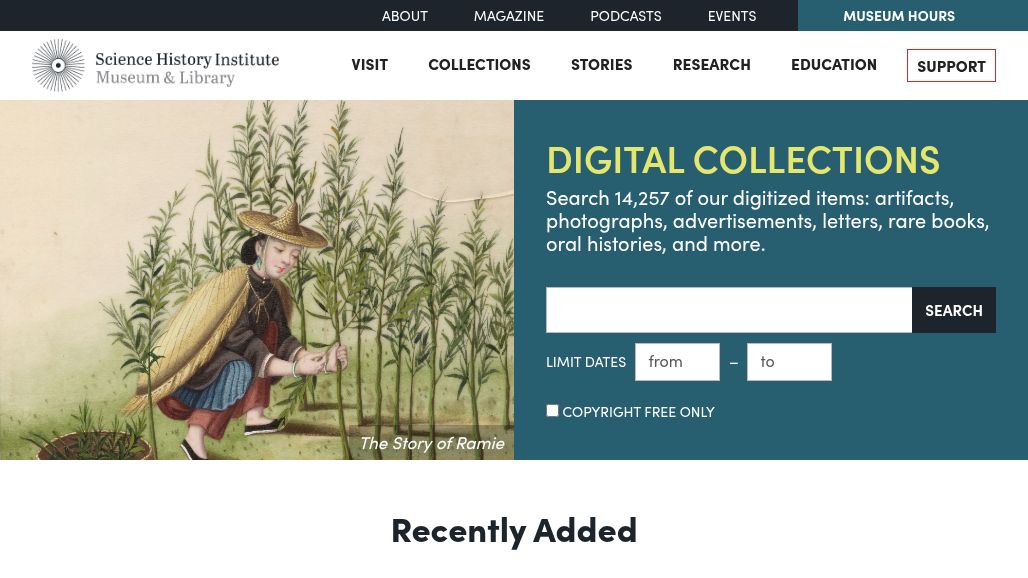The width and height of the screenshot is (1028, 578).
Task: Click the Support button
Action: (951, 66)
